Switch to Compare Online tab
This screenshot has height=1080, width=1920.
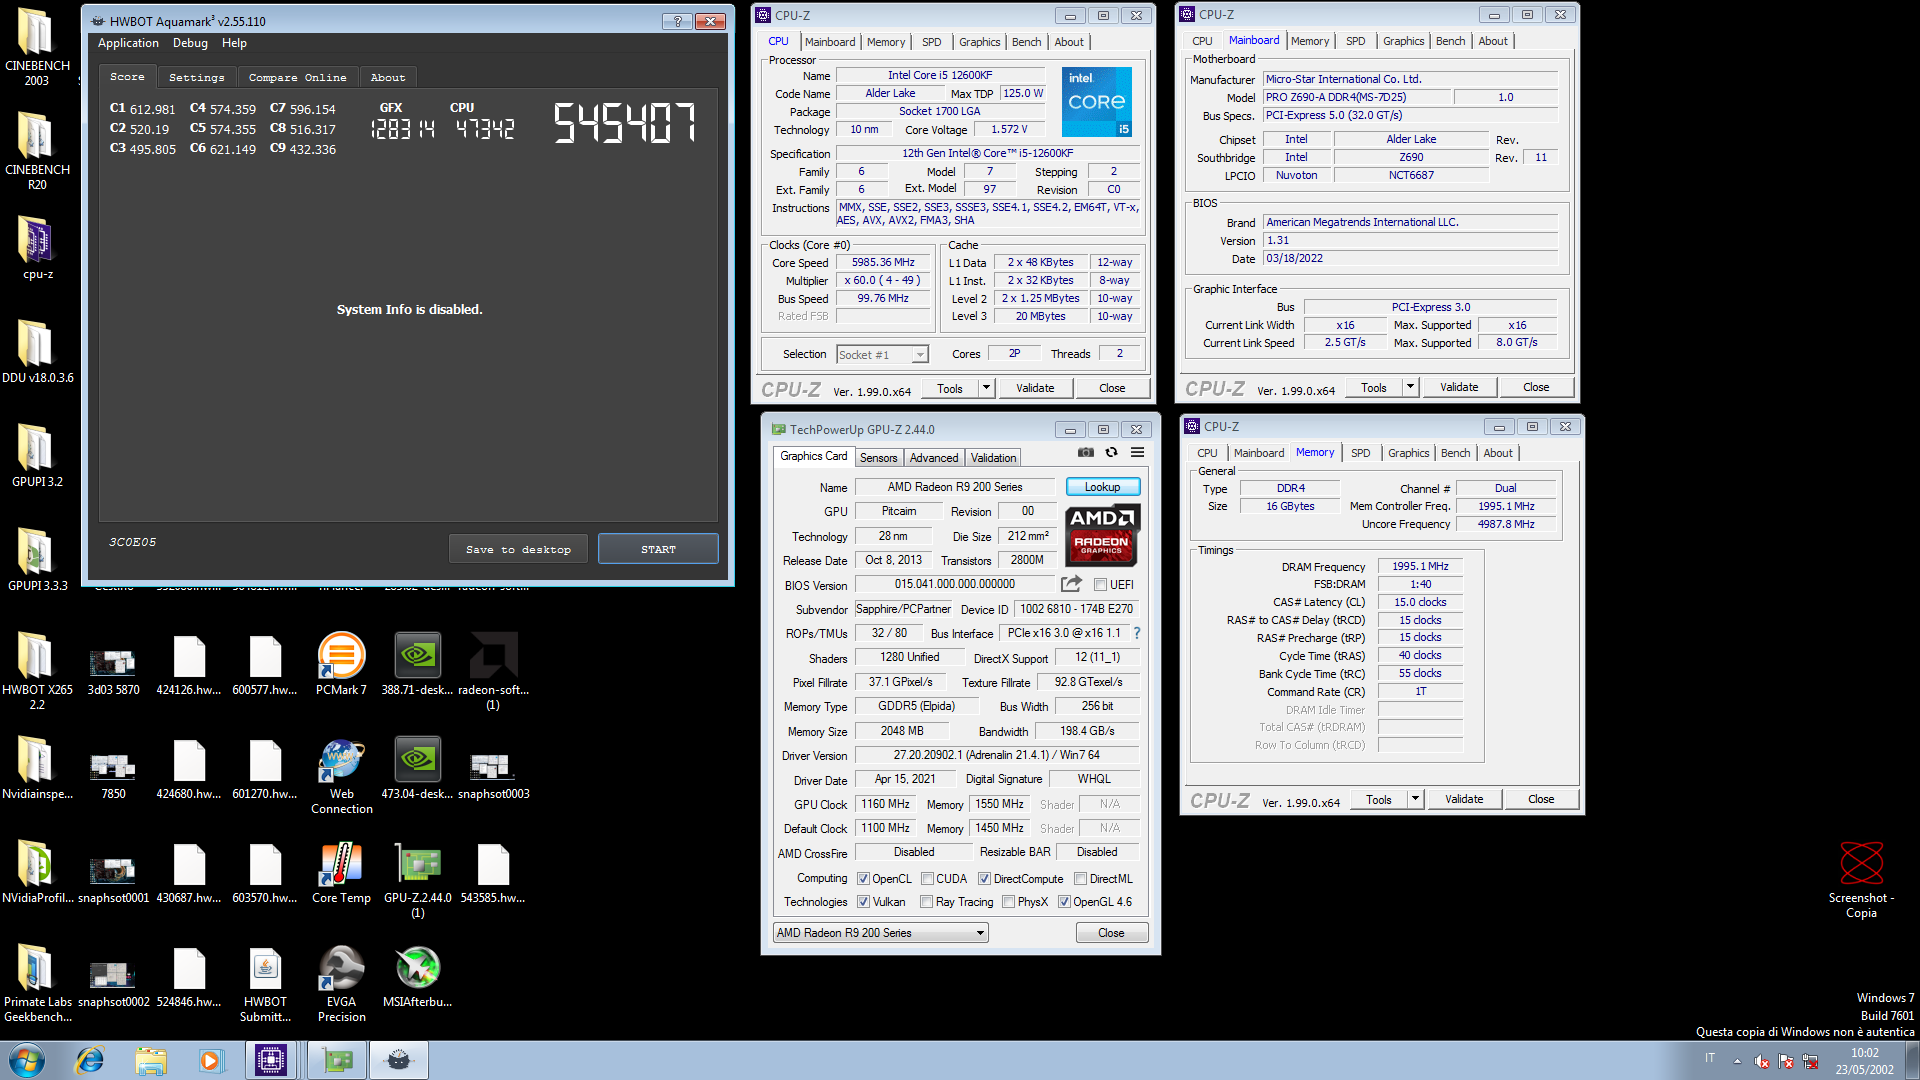[297, 77]
